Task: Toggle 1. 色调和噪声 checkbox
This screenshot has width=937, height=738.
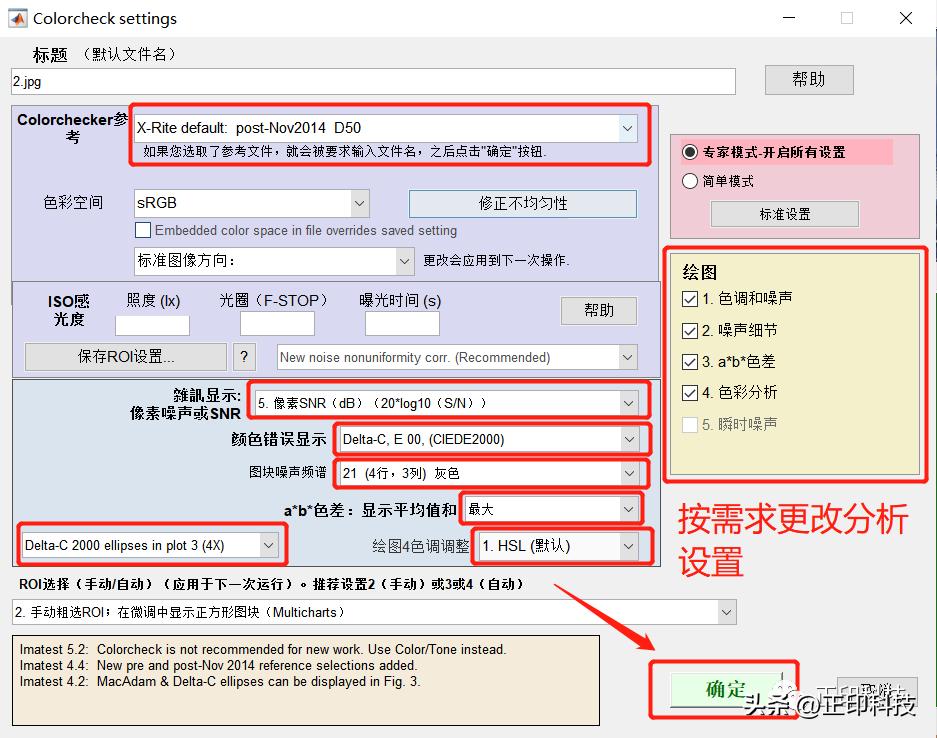Action: [690, 299]
